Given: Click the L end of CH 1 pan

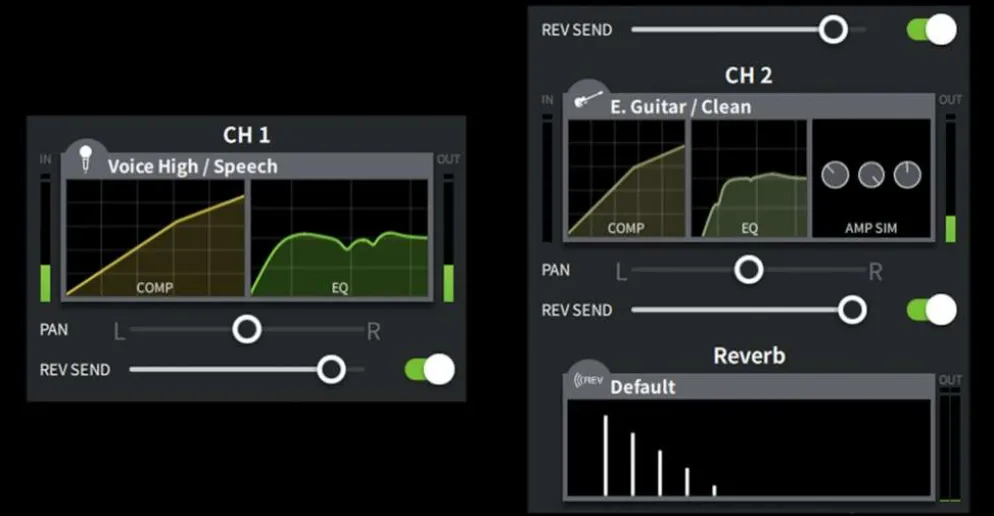Looking at the screenshot, I should pos(119,331).
